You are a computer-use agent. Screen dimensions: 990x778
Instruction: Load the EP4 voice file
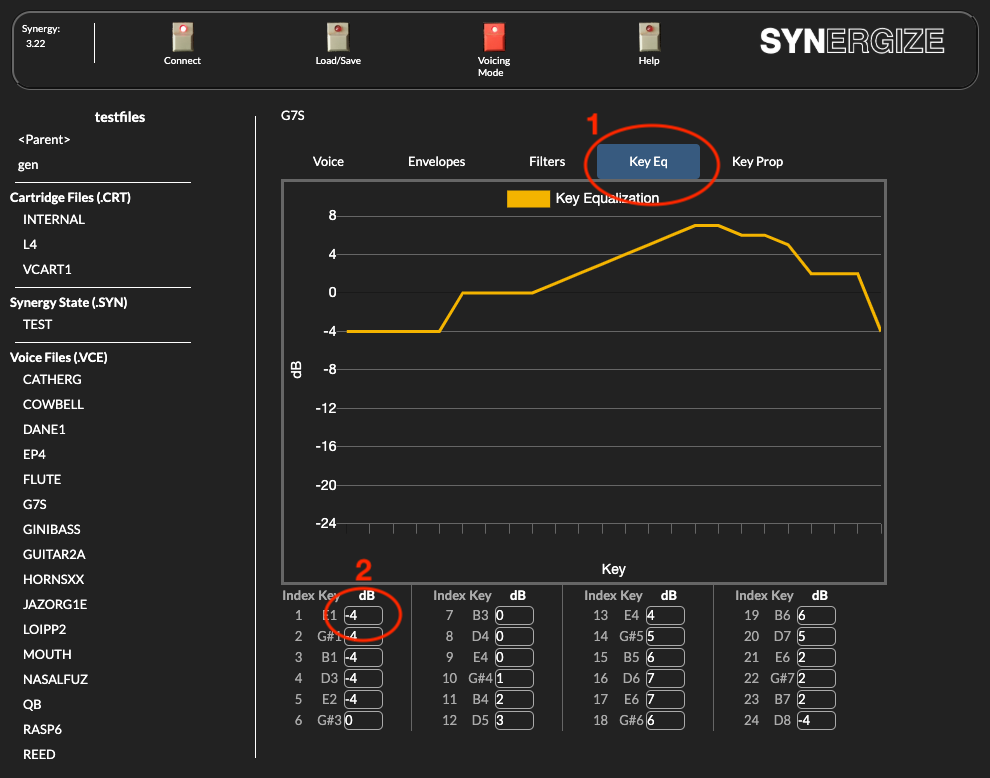pyautogui.click(x=34, y=455)
